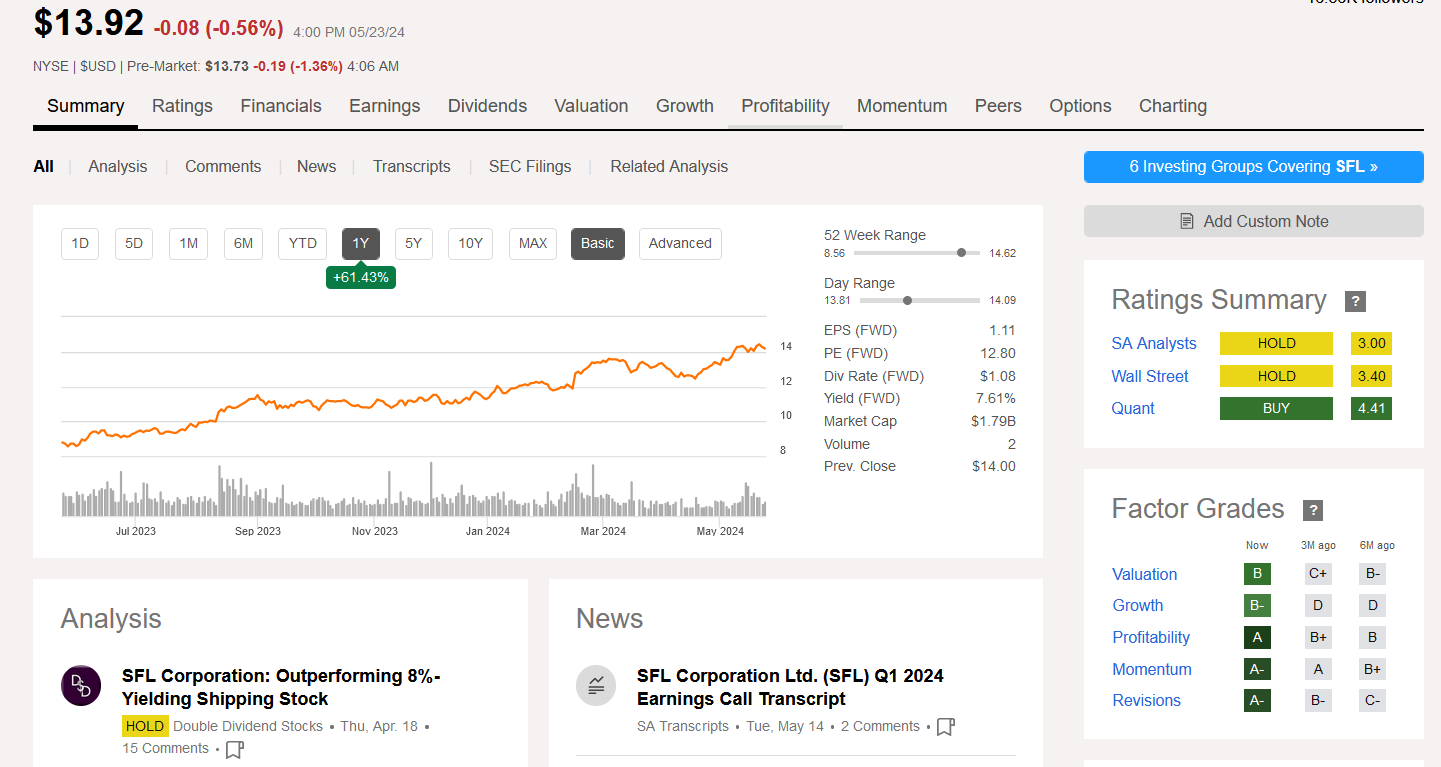Click 6 Investing Groups Covering SFL button
The width and height of the screenshot is (1441, 767).
tap(1254, 167)
